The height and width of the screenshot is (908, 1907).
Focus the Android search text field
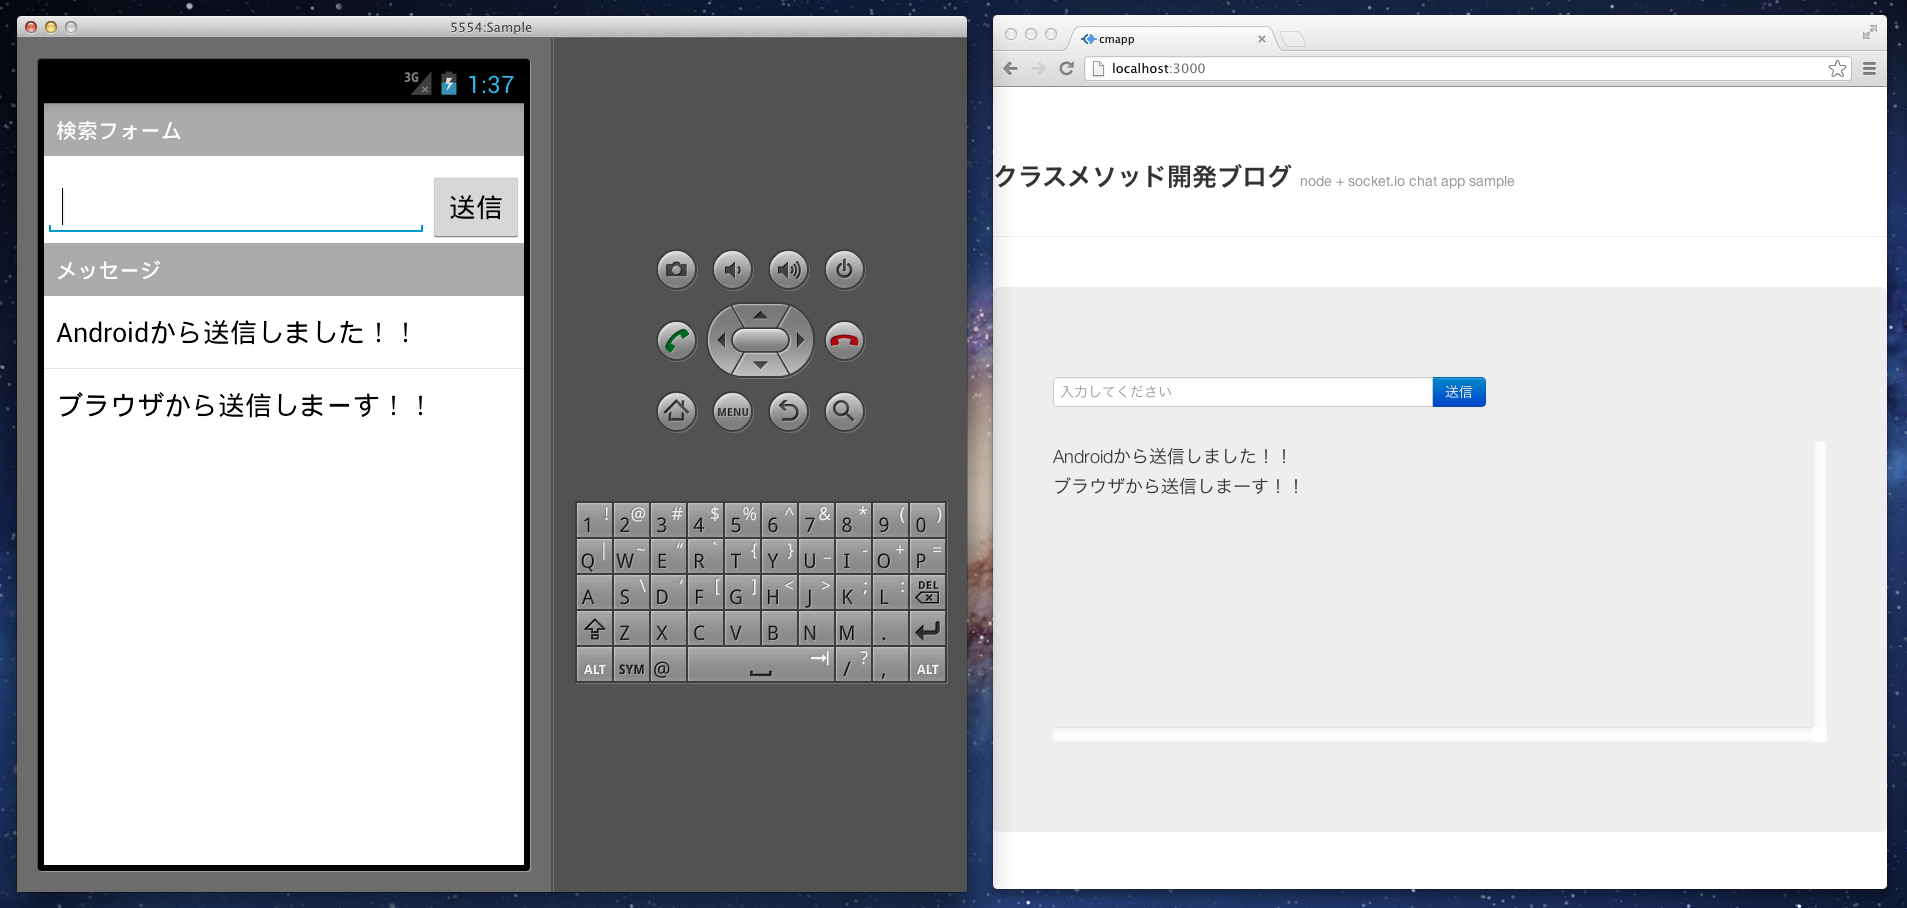point(236,207)
